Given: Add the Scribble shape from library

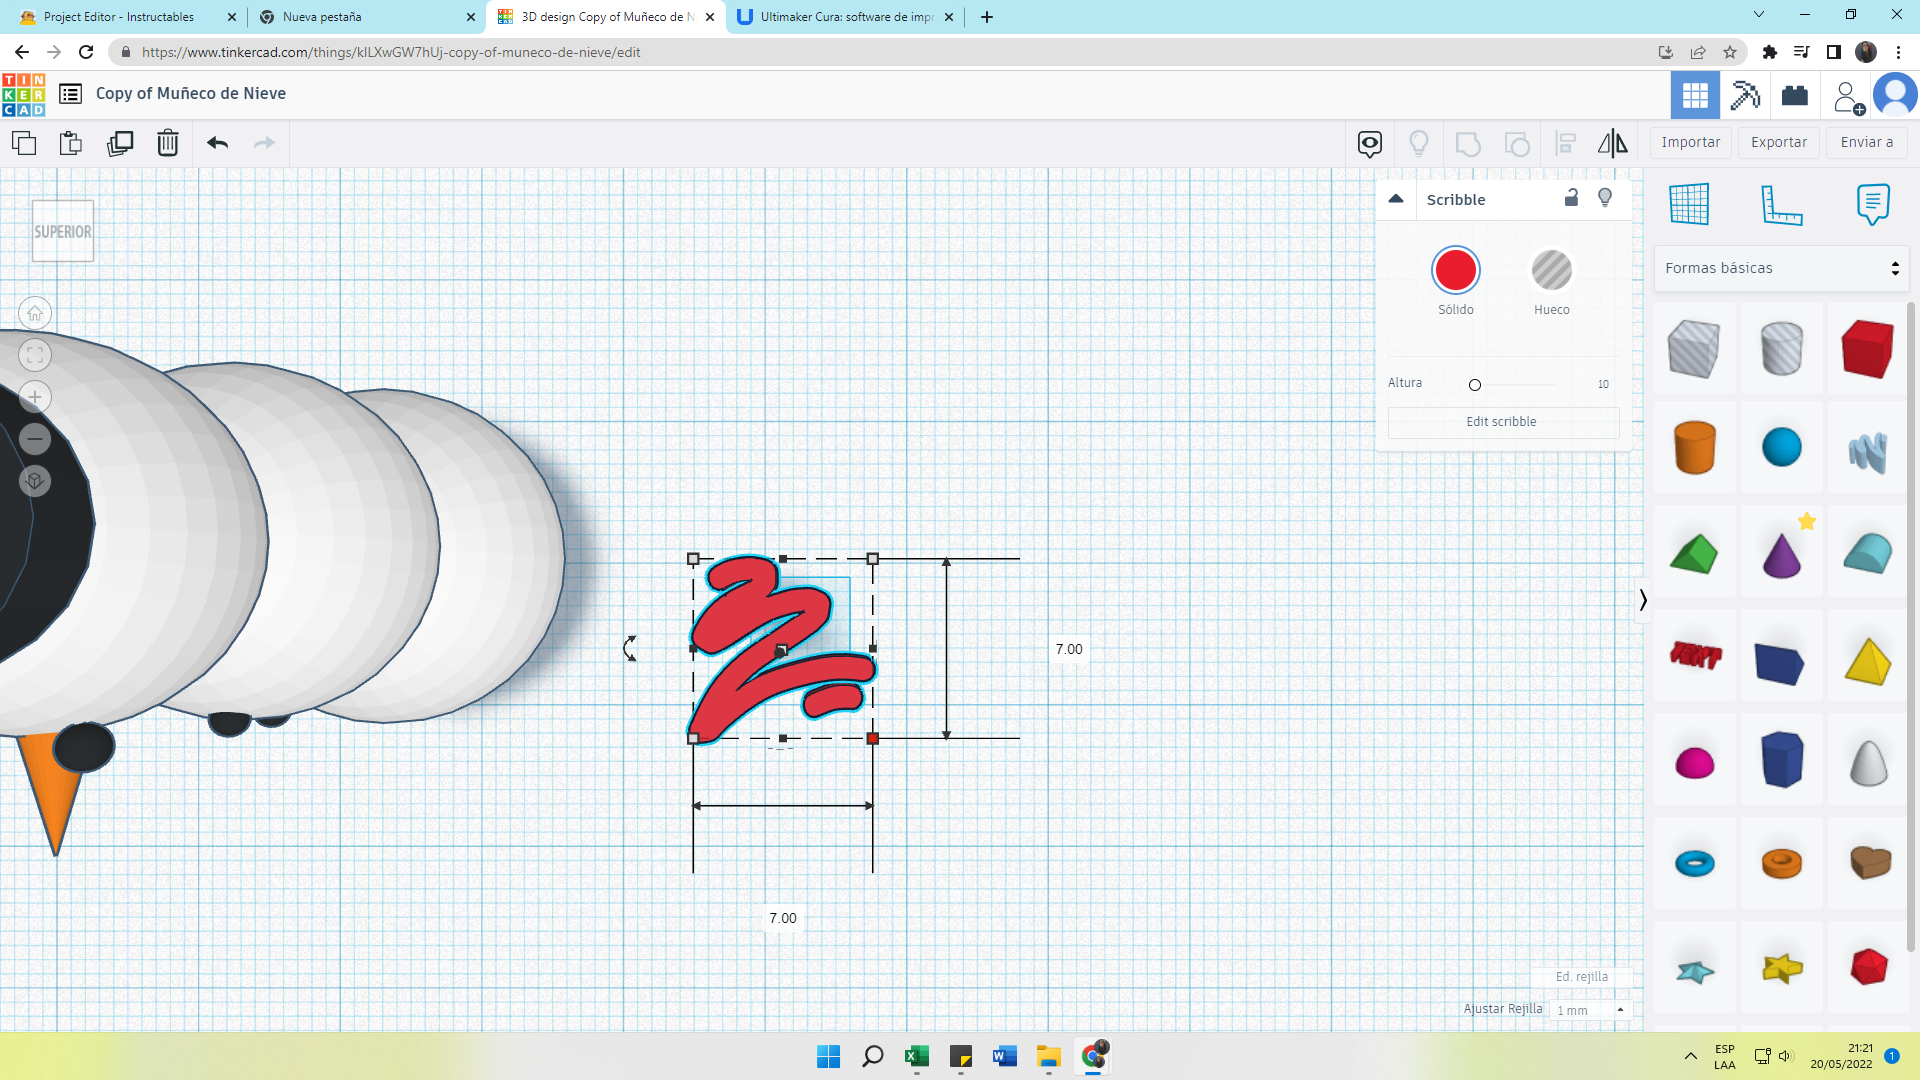Looking at the screenshot, I should click(1867, 451).
